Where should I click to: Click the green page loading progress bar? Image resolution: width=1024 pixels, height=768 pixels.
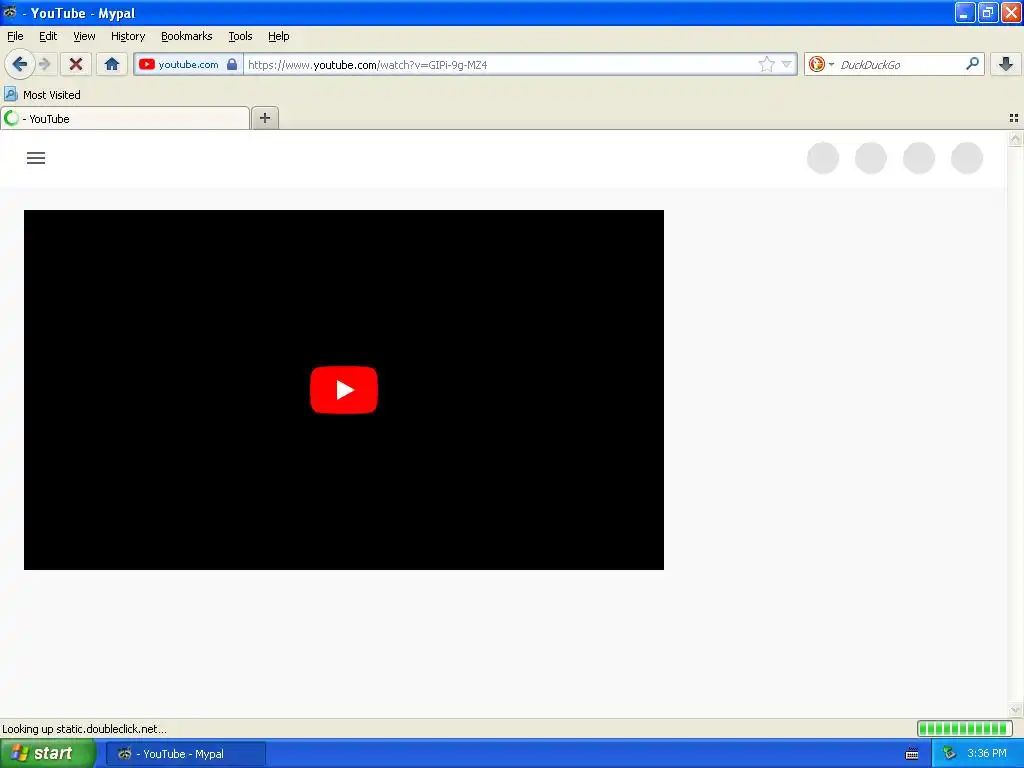965,728
